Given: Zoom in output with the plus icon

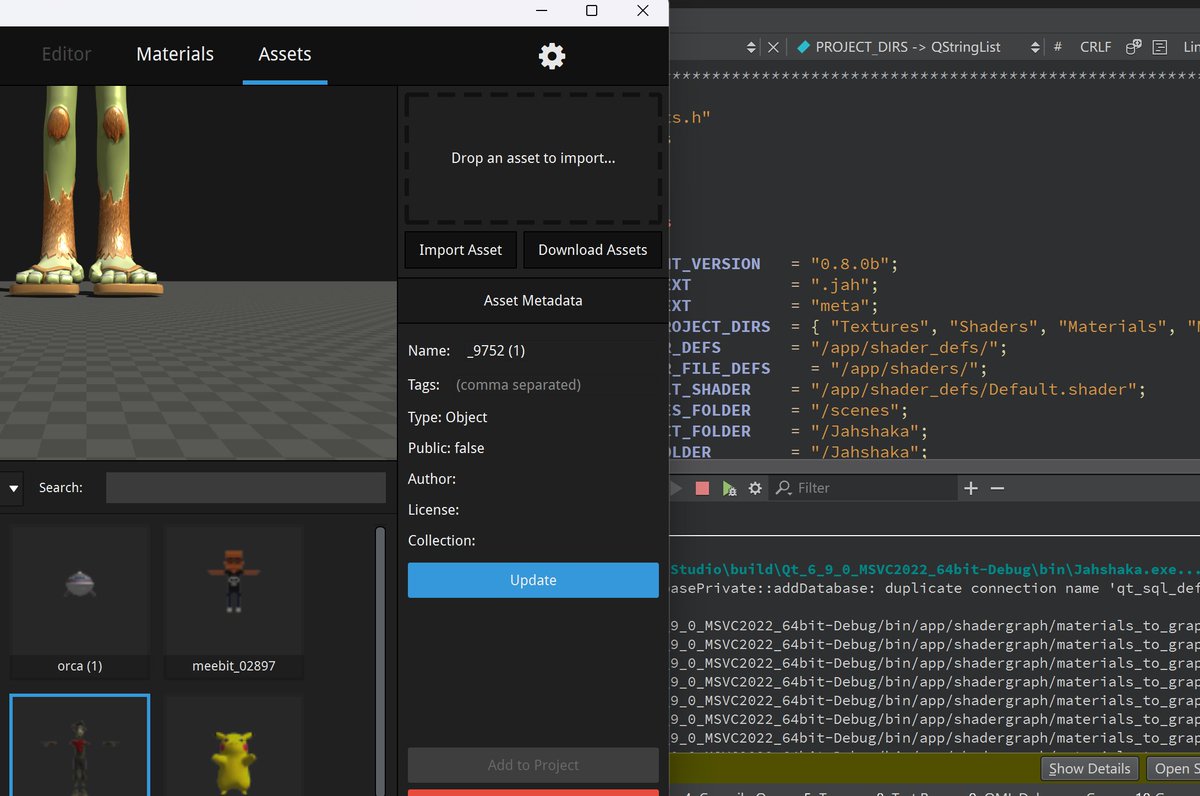Looking at the screenshot, I should pyautogui.click(x=970, y=488).
